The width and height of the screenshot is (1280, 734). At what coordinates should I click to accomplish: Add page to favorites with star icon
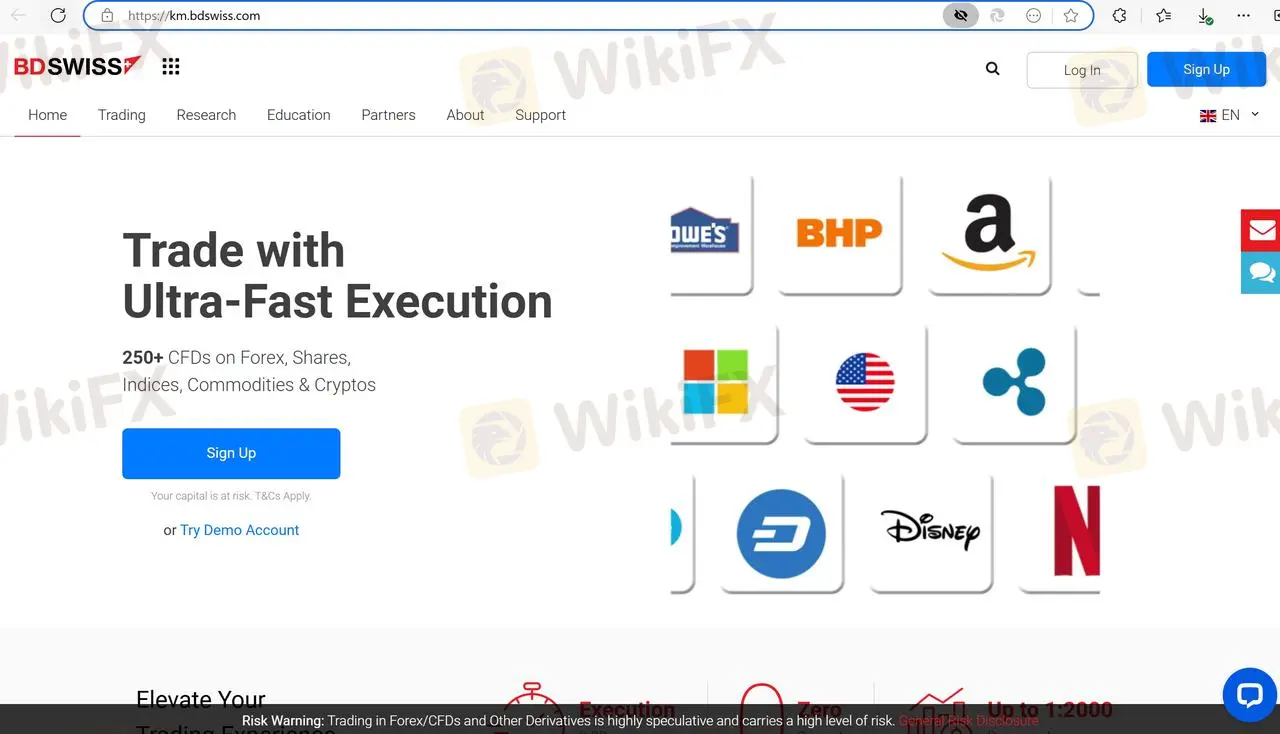click(1071, 16)
